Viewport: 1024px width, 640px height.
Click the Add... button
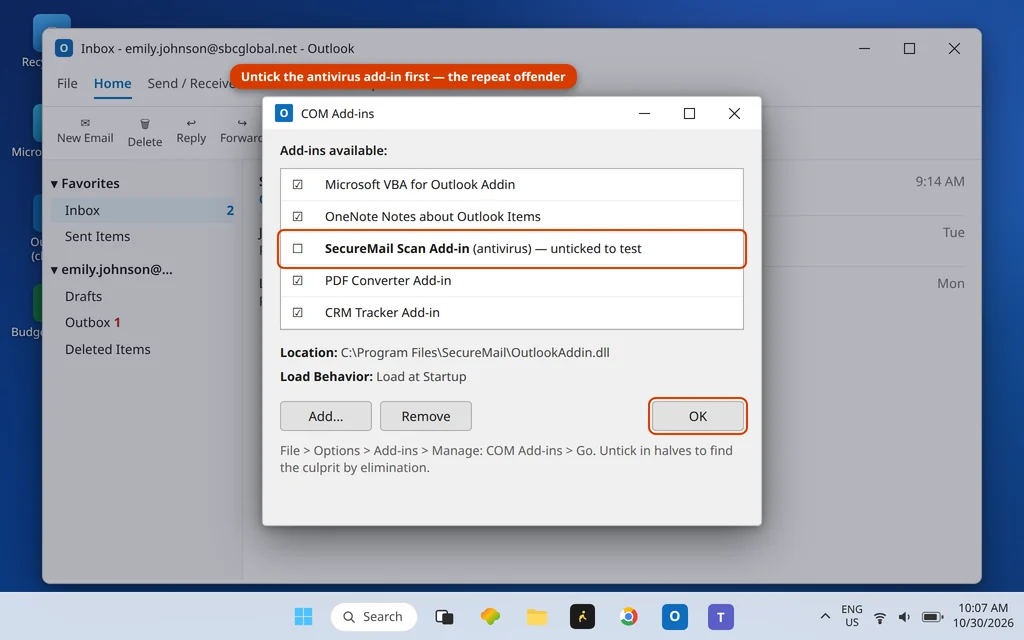[x=326, y=416]
